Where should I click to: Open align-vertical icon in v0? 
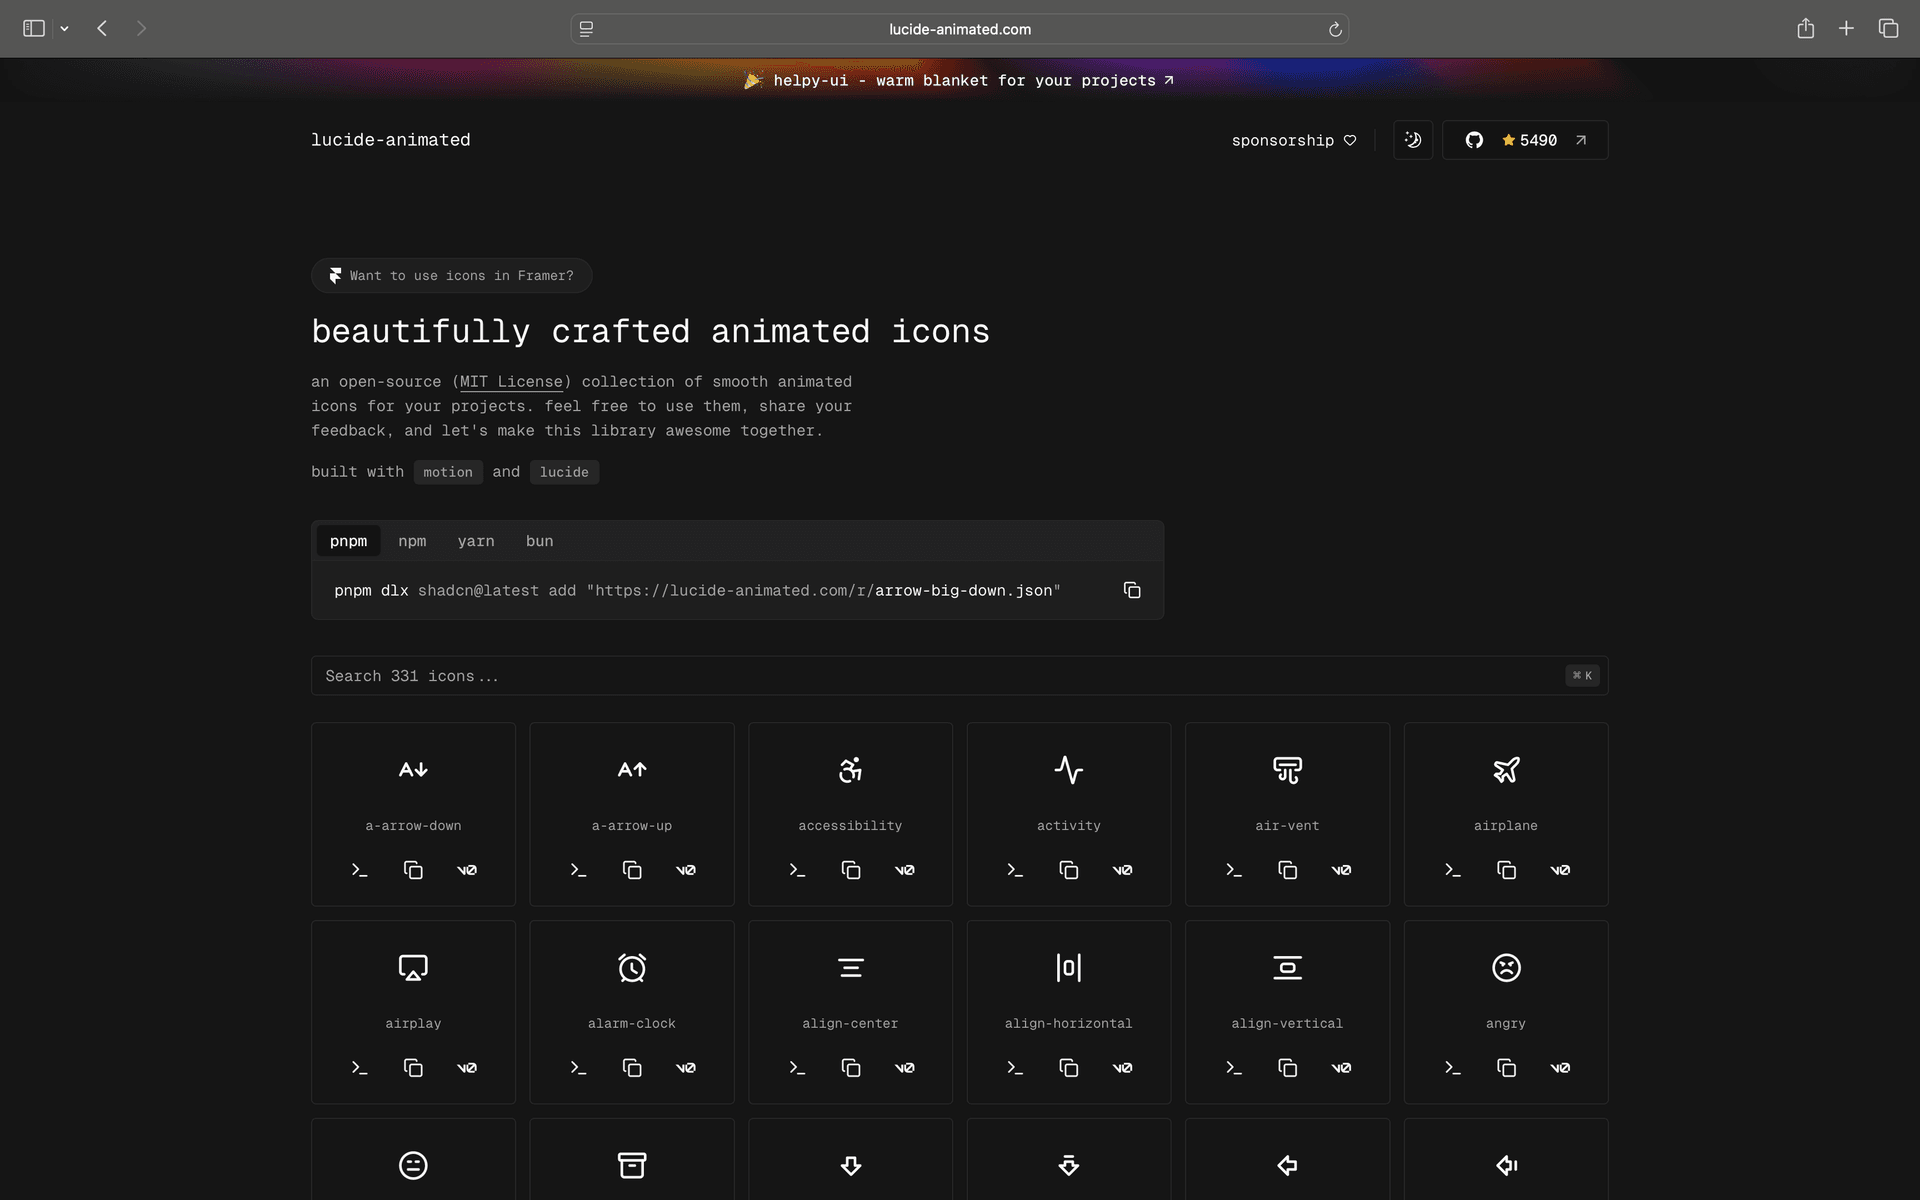pos(1341,1068)
